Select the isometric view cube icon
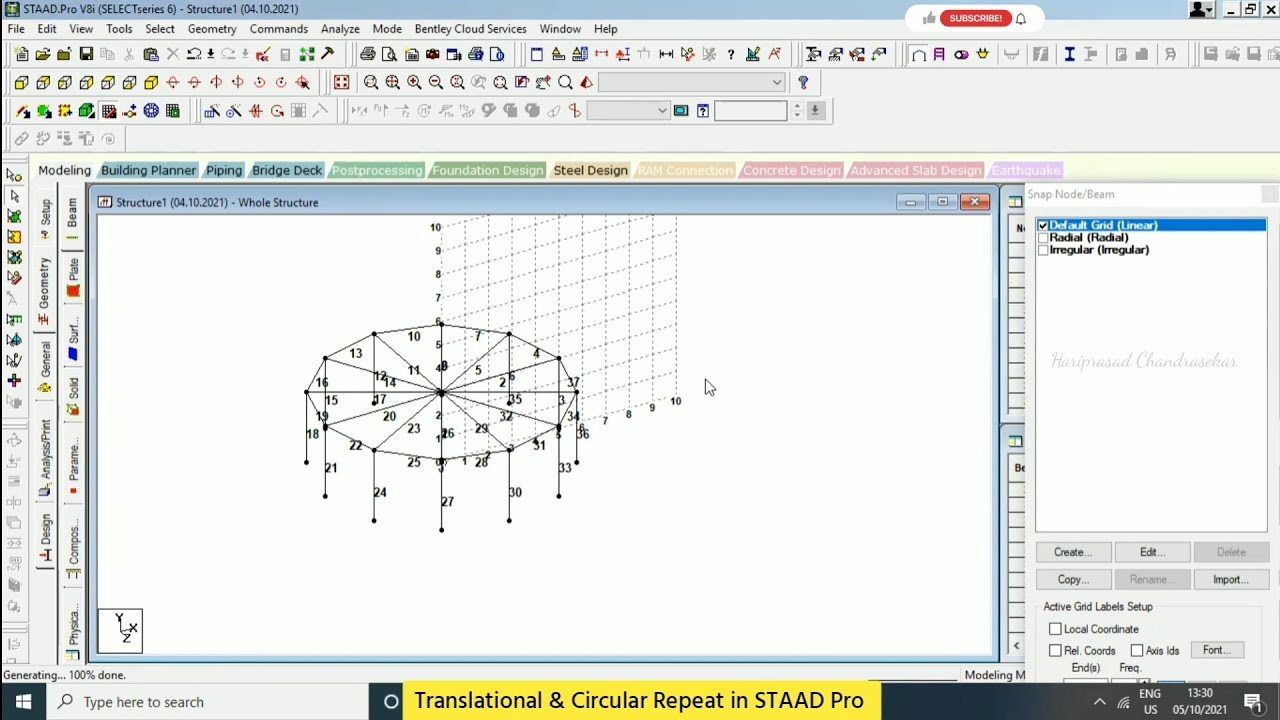1280x720 pixels. point(151,82)
